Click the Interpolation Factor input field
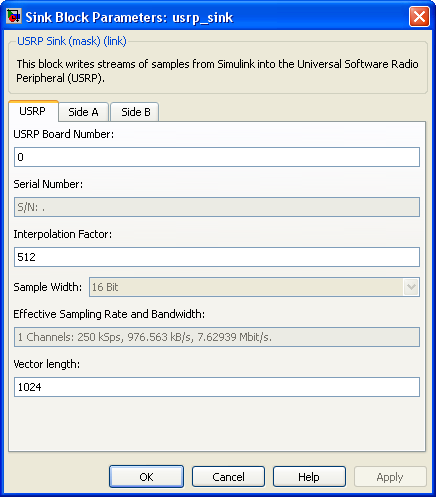This screenshot has width=436, height=497. pos(217,257)
